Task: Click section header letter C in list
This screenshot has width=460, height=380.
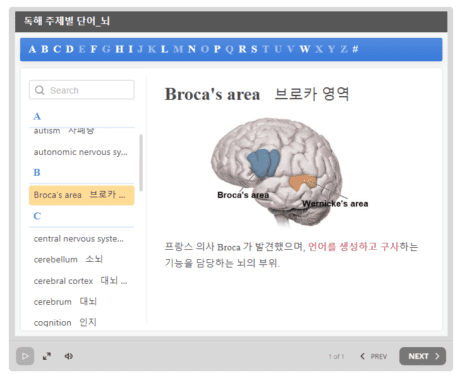Action: coord(37,216)
